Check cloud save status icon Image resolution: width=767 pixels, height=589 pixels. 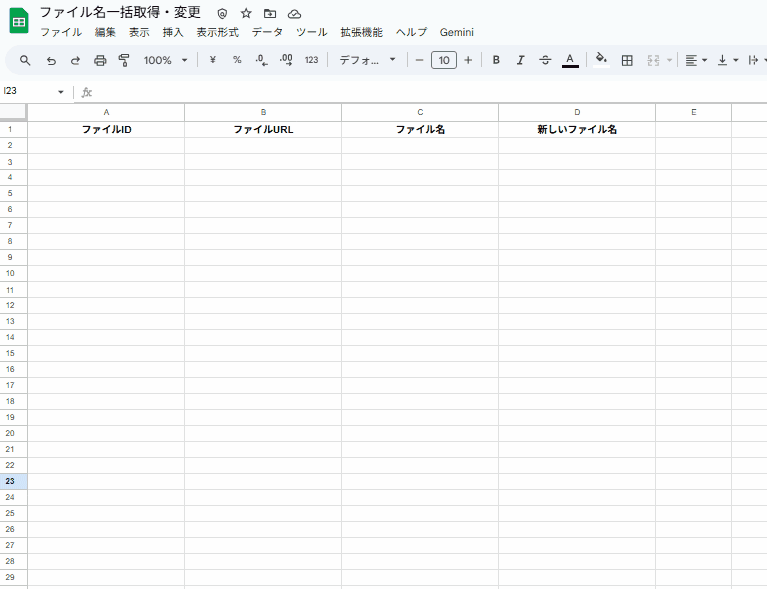pyautogui.click(x=294, y=14)
